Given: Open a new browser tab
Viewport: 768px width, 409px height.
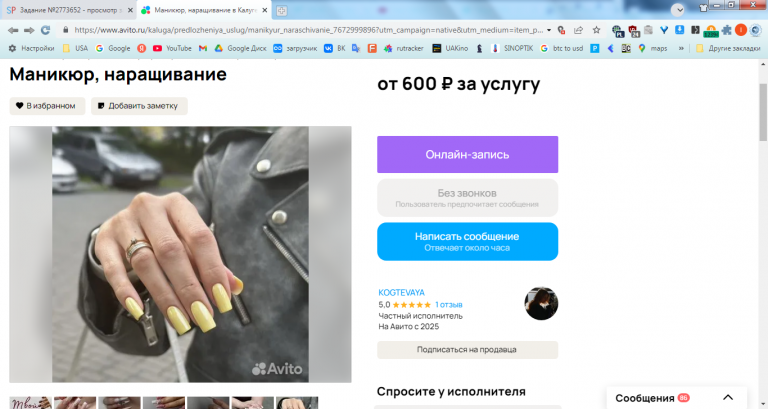Looking at the screenshot, I should [281, 10].
